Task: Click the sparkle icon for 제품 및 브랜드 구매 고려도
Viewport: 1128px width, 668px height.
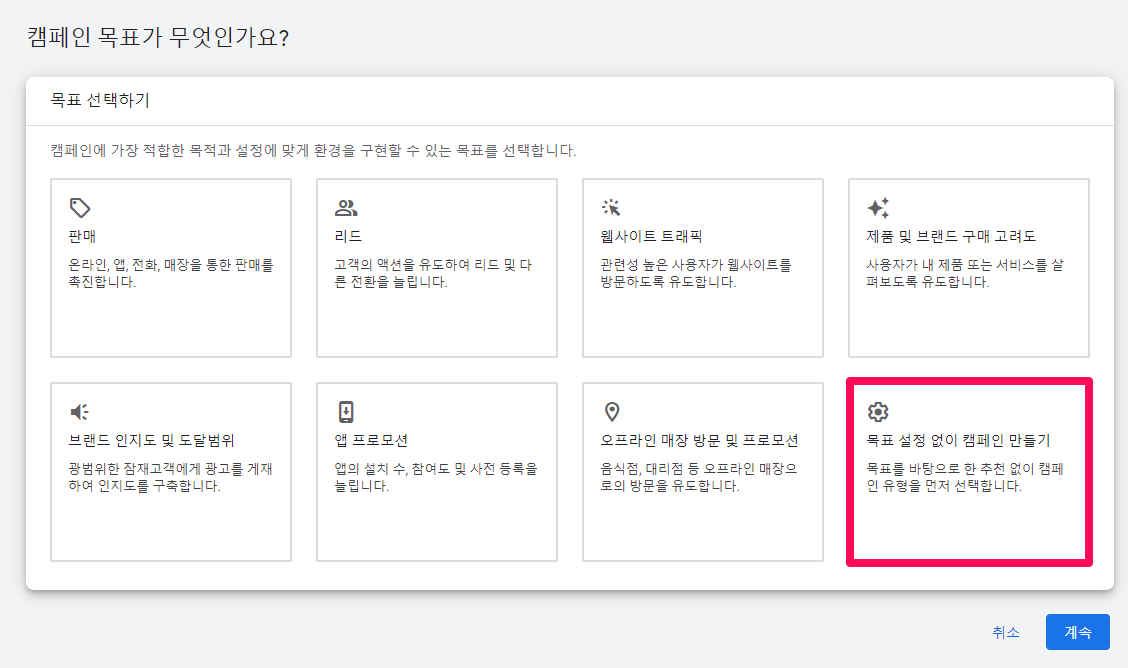Action: (878, 208)
